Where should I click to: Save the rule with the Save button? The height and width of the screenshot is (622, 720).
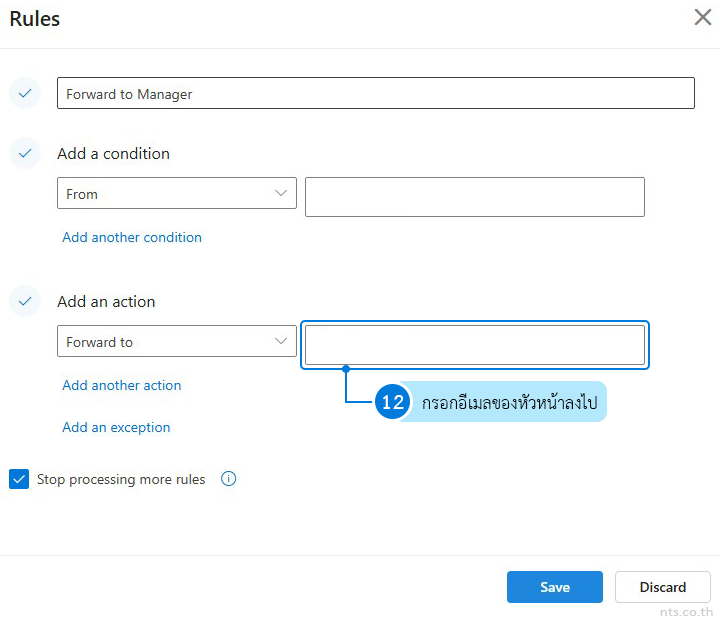(x=555, y=587)
